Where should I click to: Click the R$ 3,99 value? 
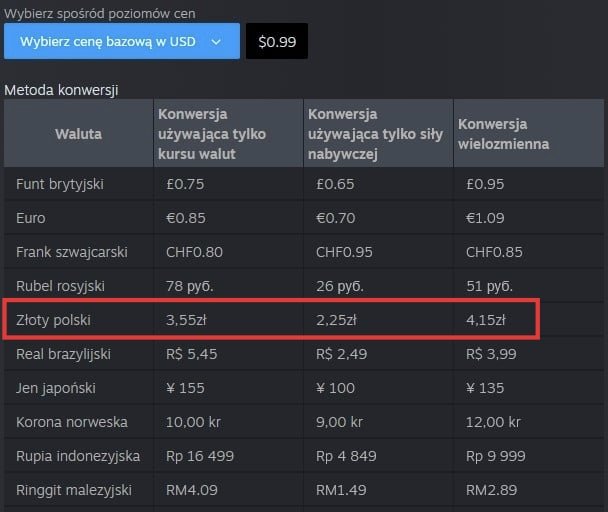point(491,354)
